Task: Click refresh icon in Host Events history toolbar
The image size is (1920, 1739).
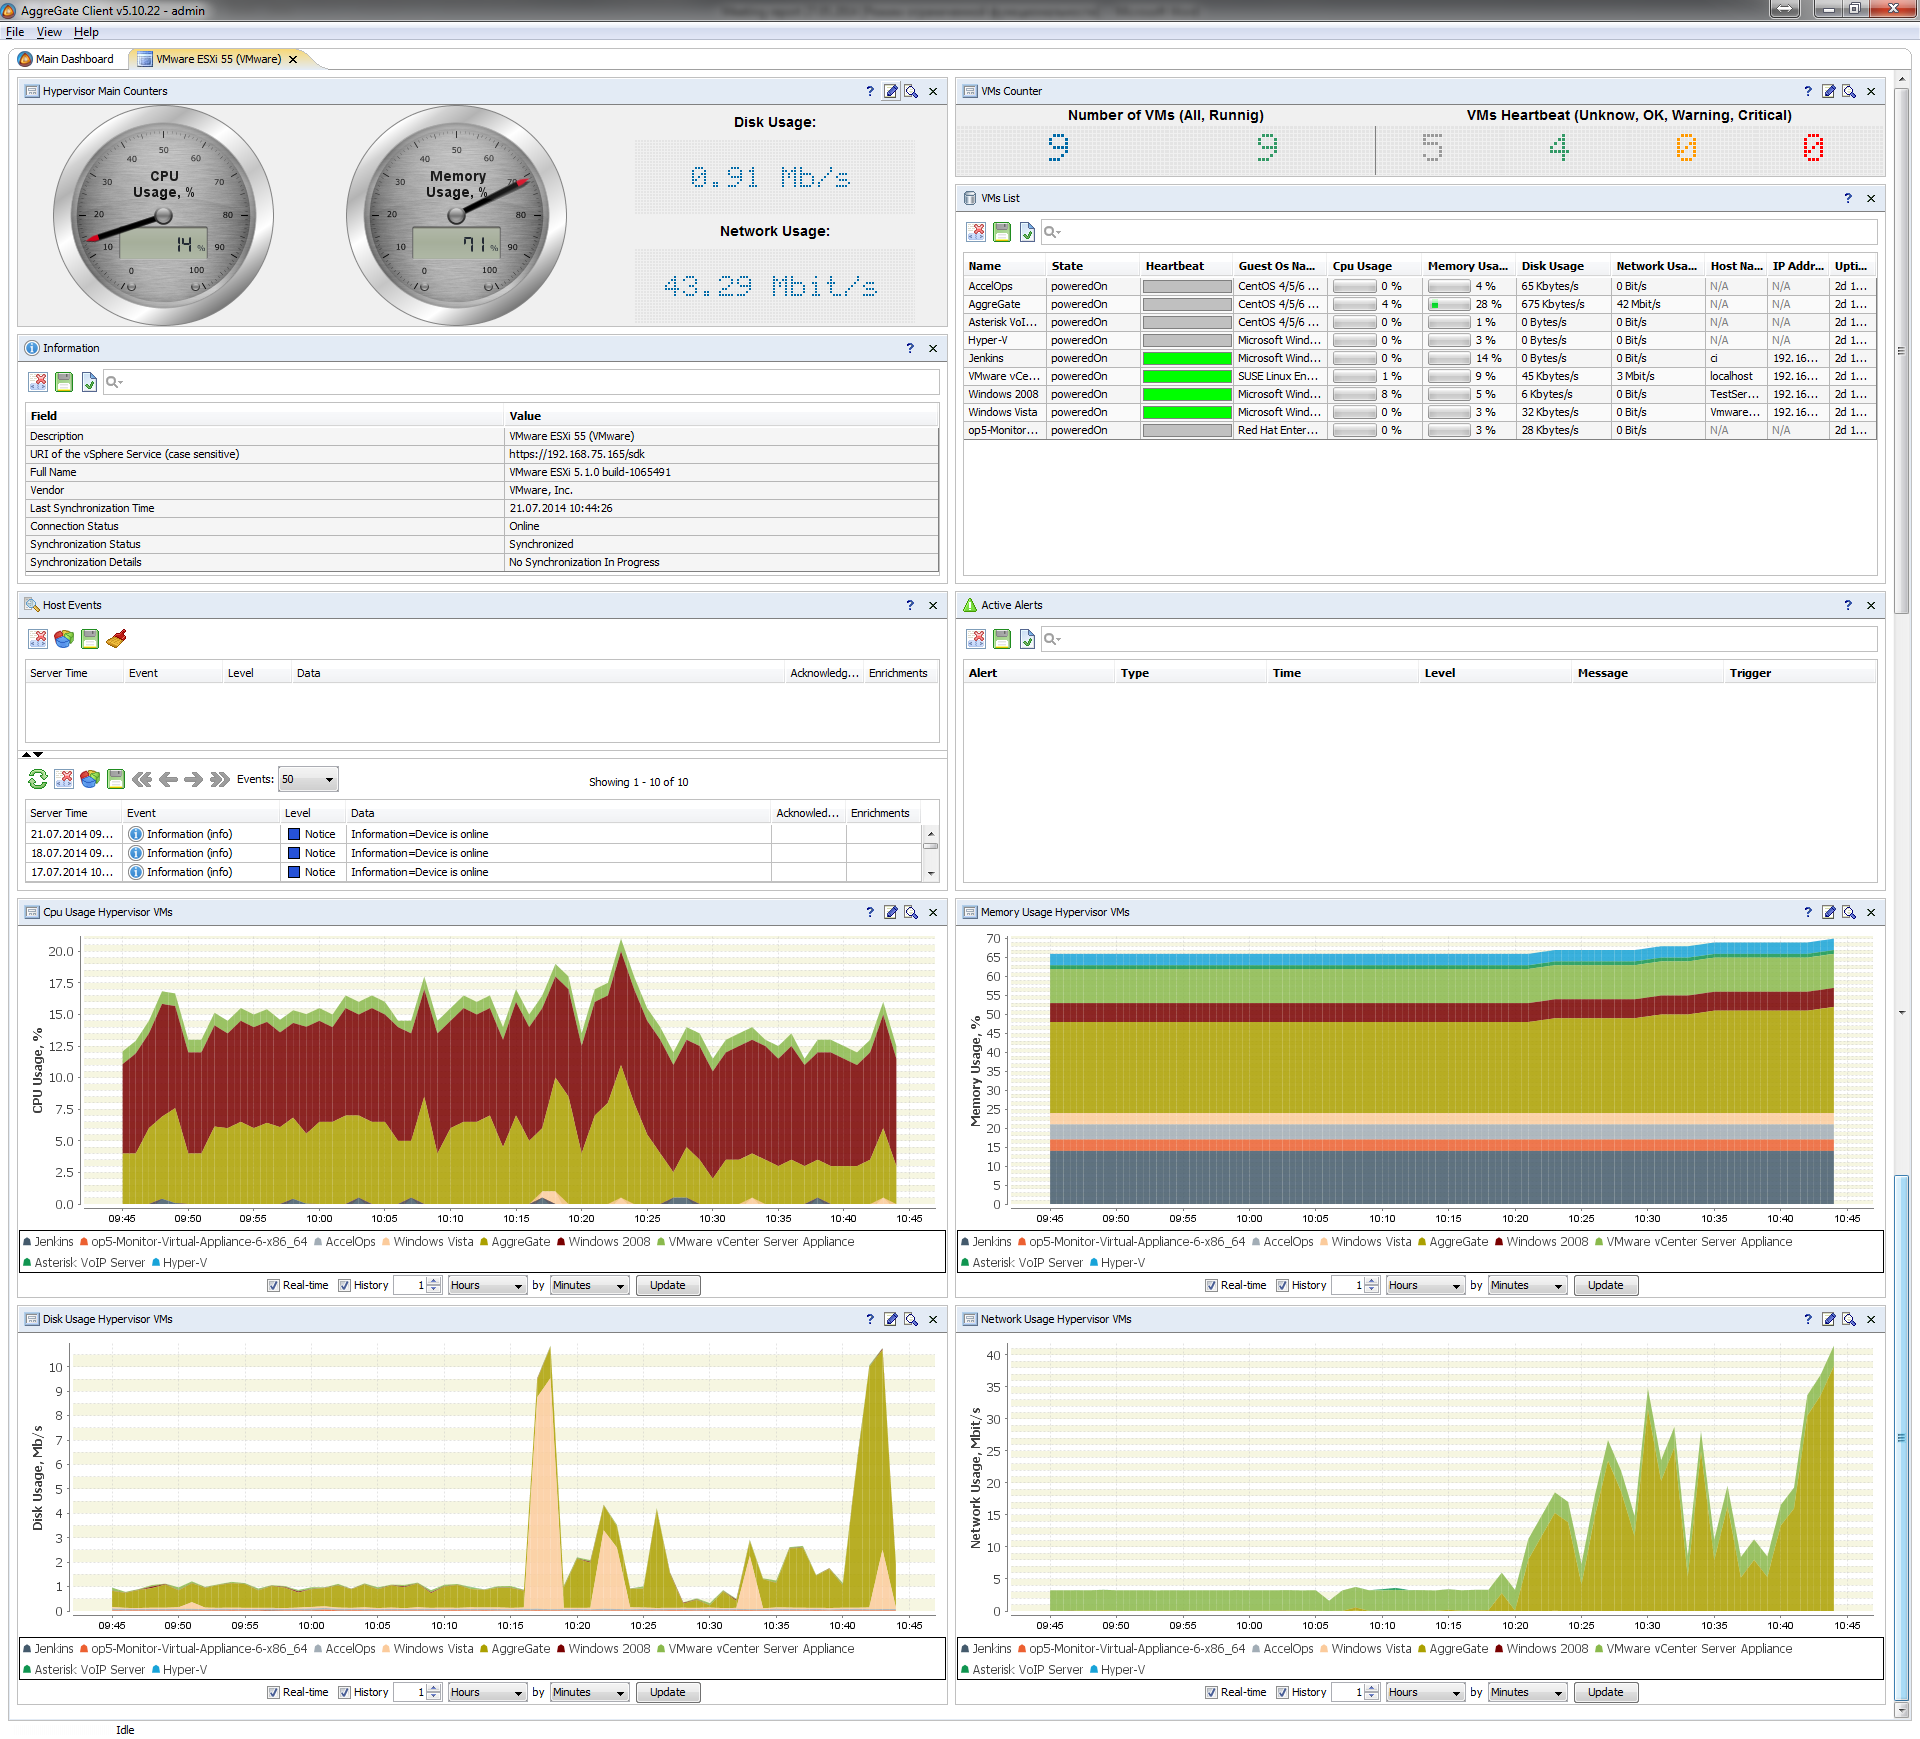Action: click(38, 779)
